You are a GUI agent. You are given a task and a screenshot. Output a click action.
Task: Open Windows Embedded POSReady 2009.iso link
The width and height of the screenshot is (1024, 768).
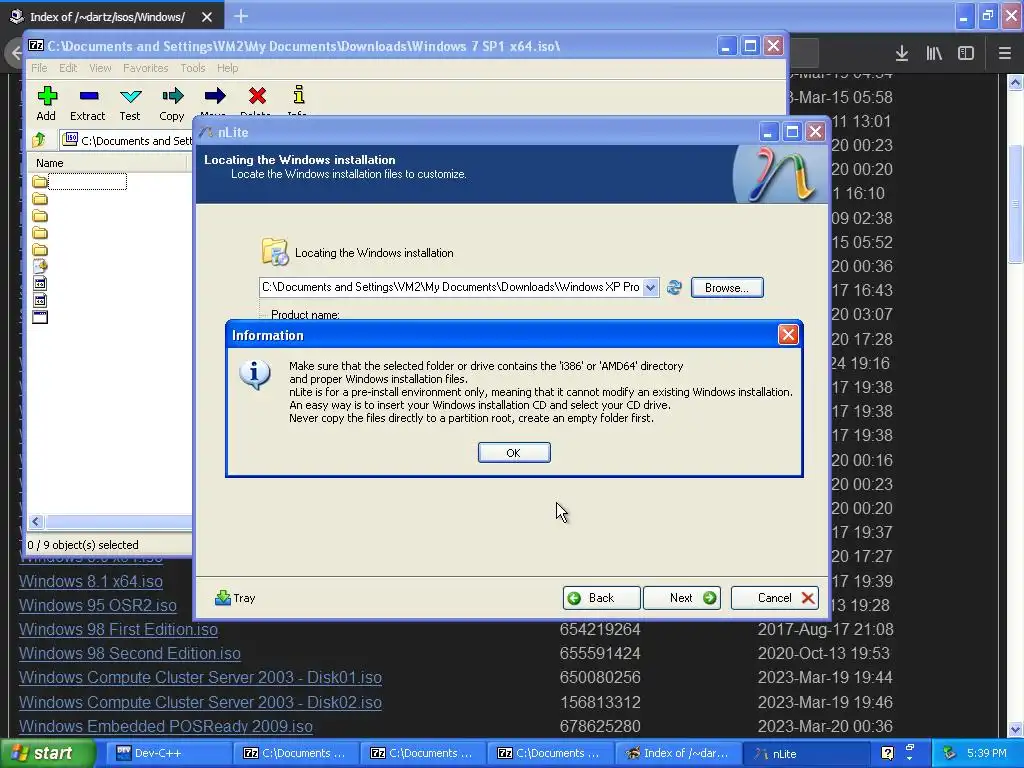[166, 727]
